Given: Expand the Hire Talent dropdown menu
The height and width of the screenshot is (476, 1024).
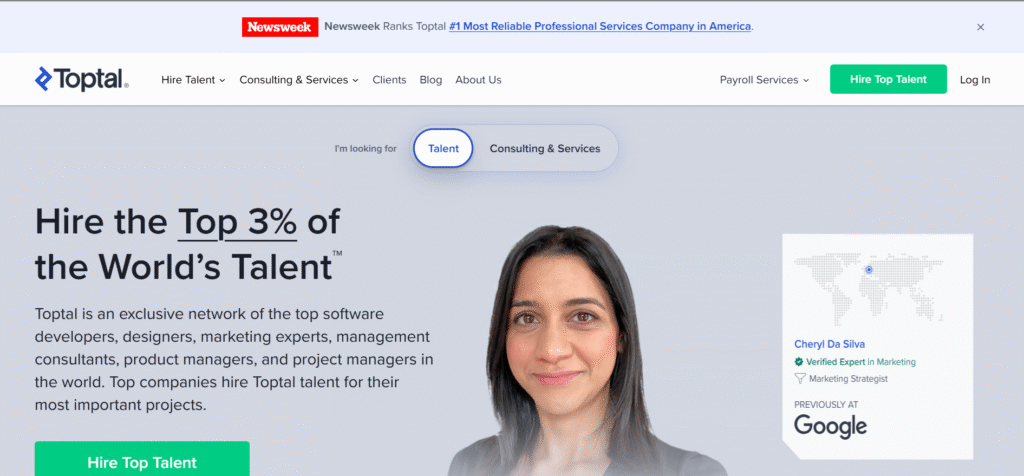Looking at the screenshot, I should pyautogui.click(x=193, y=80).
